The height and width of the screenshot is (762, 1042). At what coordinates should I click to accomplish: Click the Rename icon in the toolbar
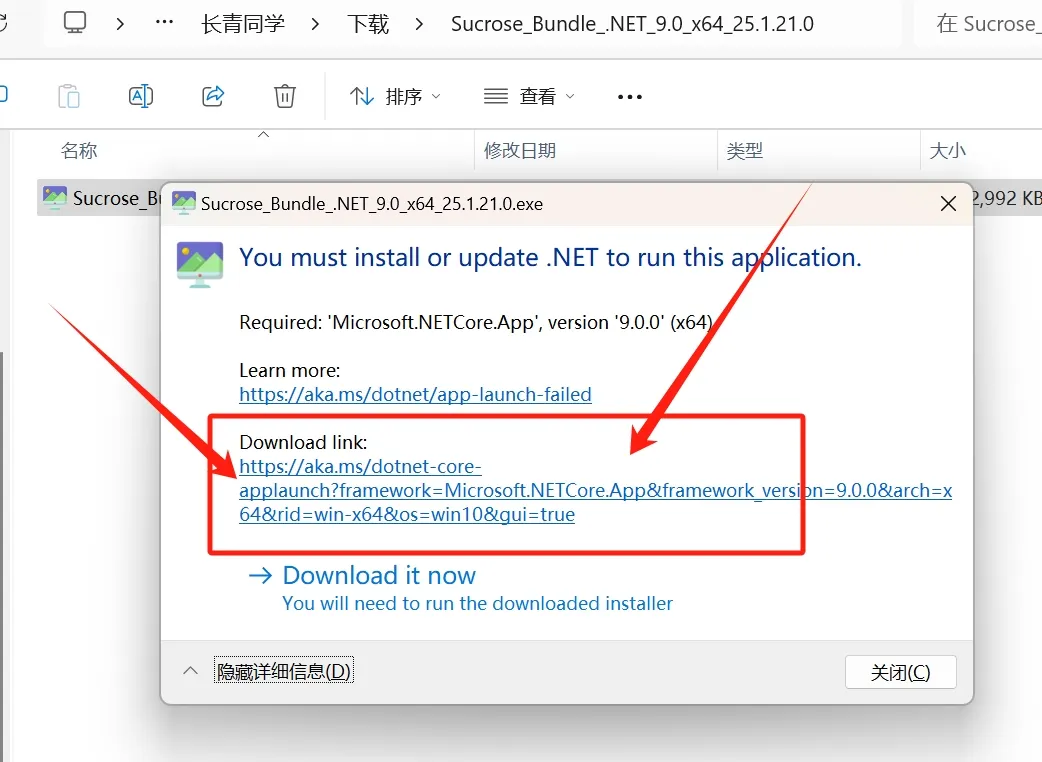(141, 96)
